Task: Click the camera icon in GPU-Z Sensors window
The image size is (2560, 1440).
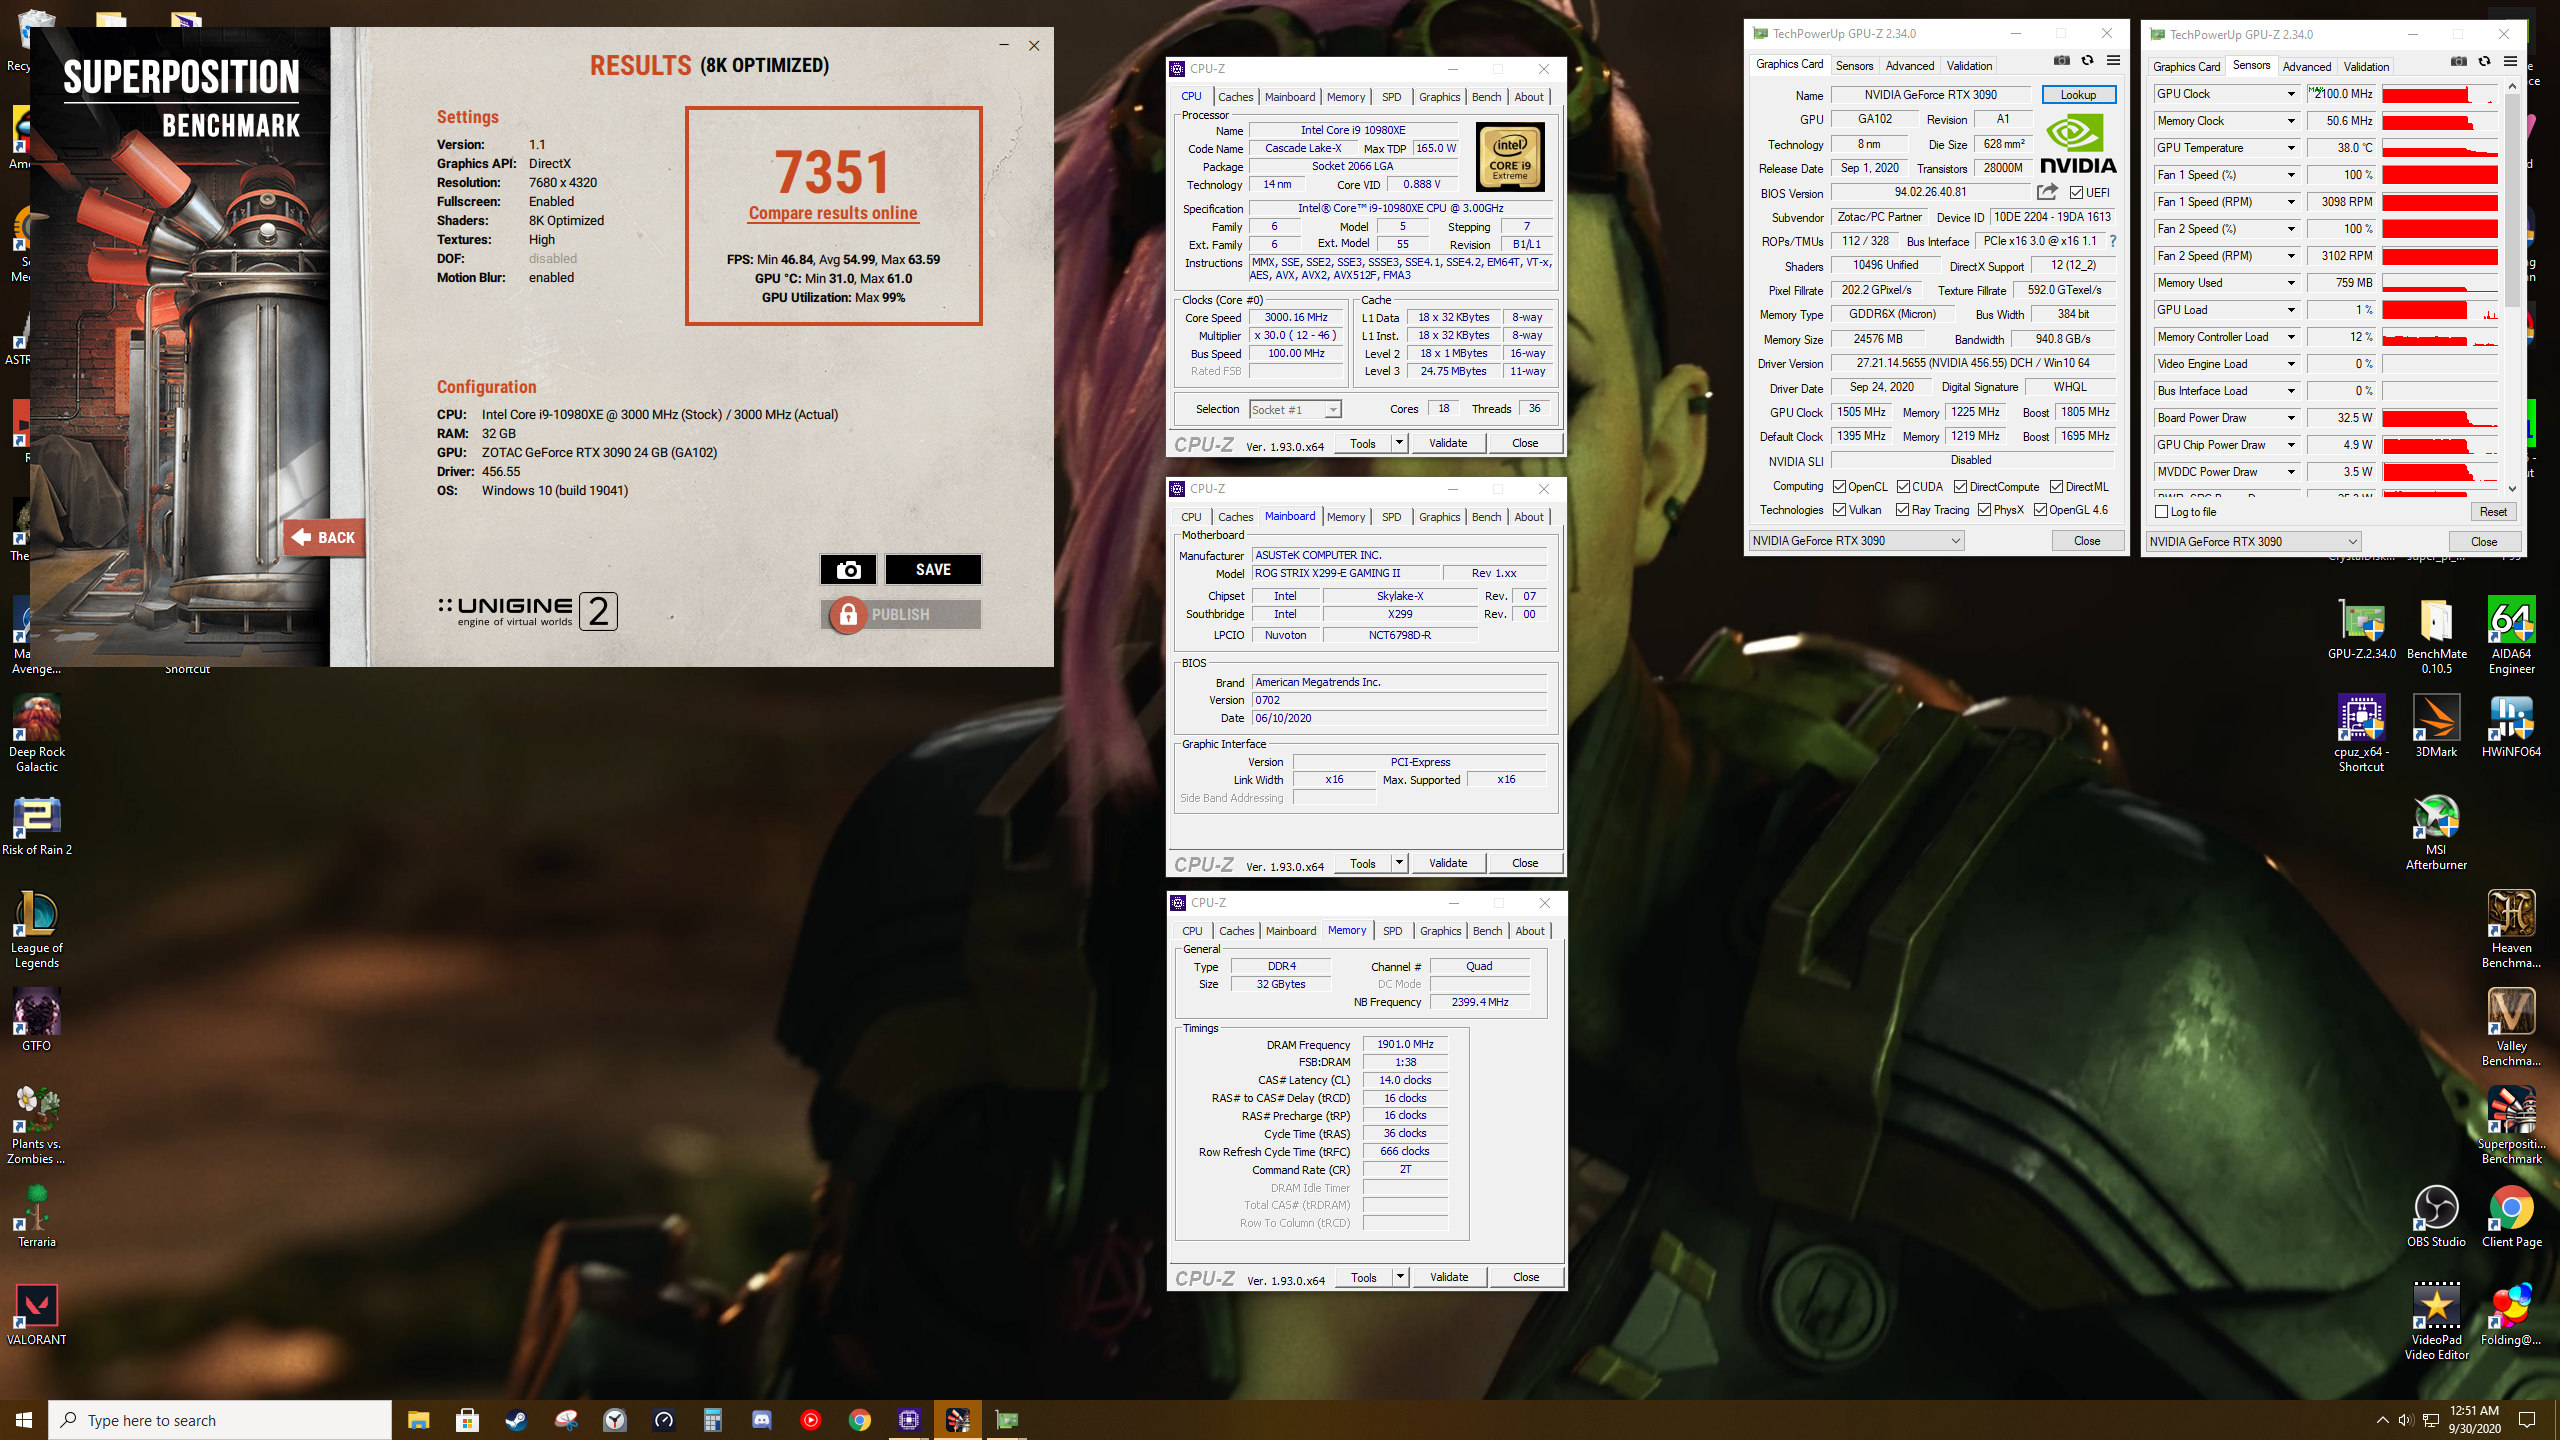Action: (2458, 62)
